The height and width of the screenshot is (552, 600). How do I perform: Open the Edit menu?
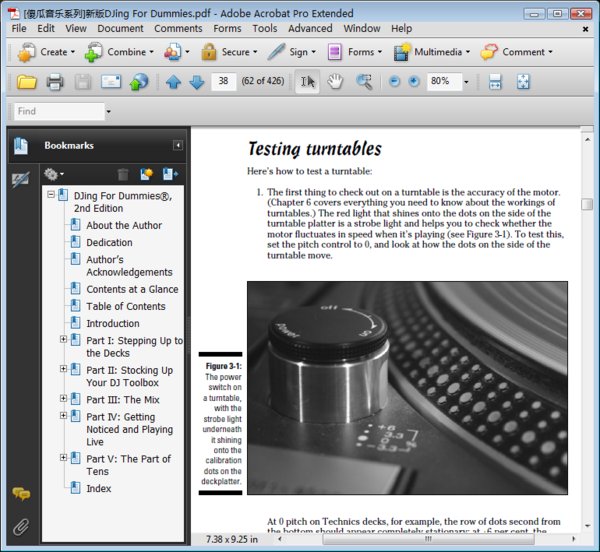(46, 29)
